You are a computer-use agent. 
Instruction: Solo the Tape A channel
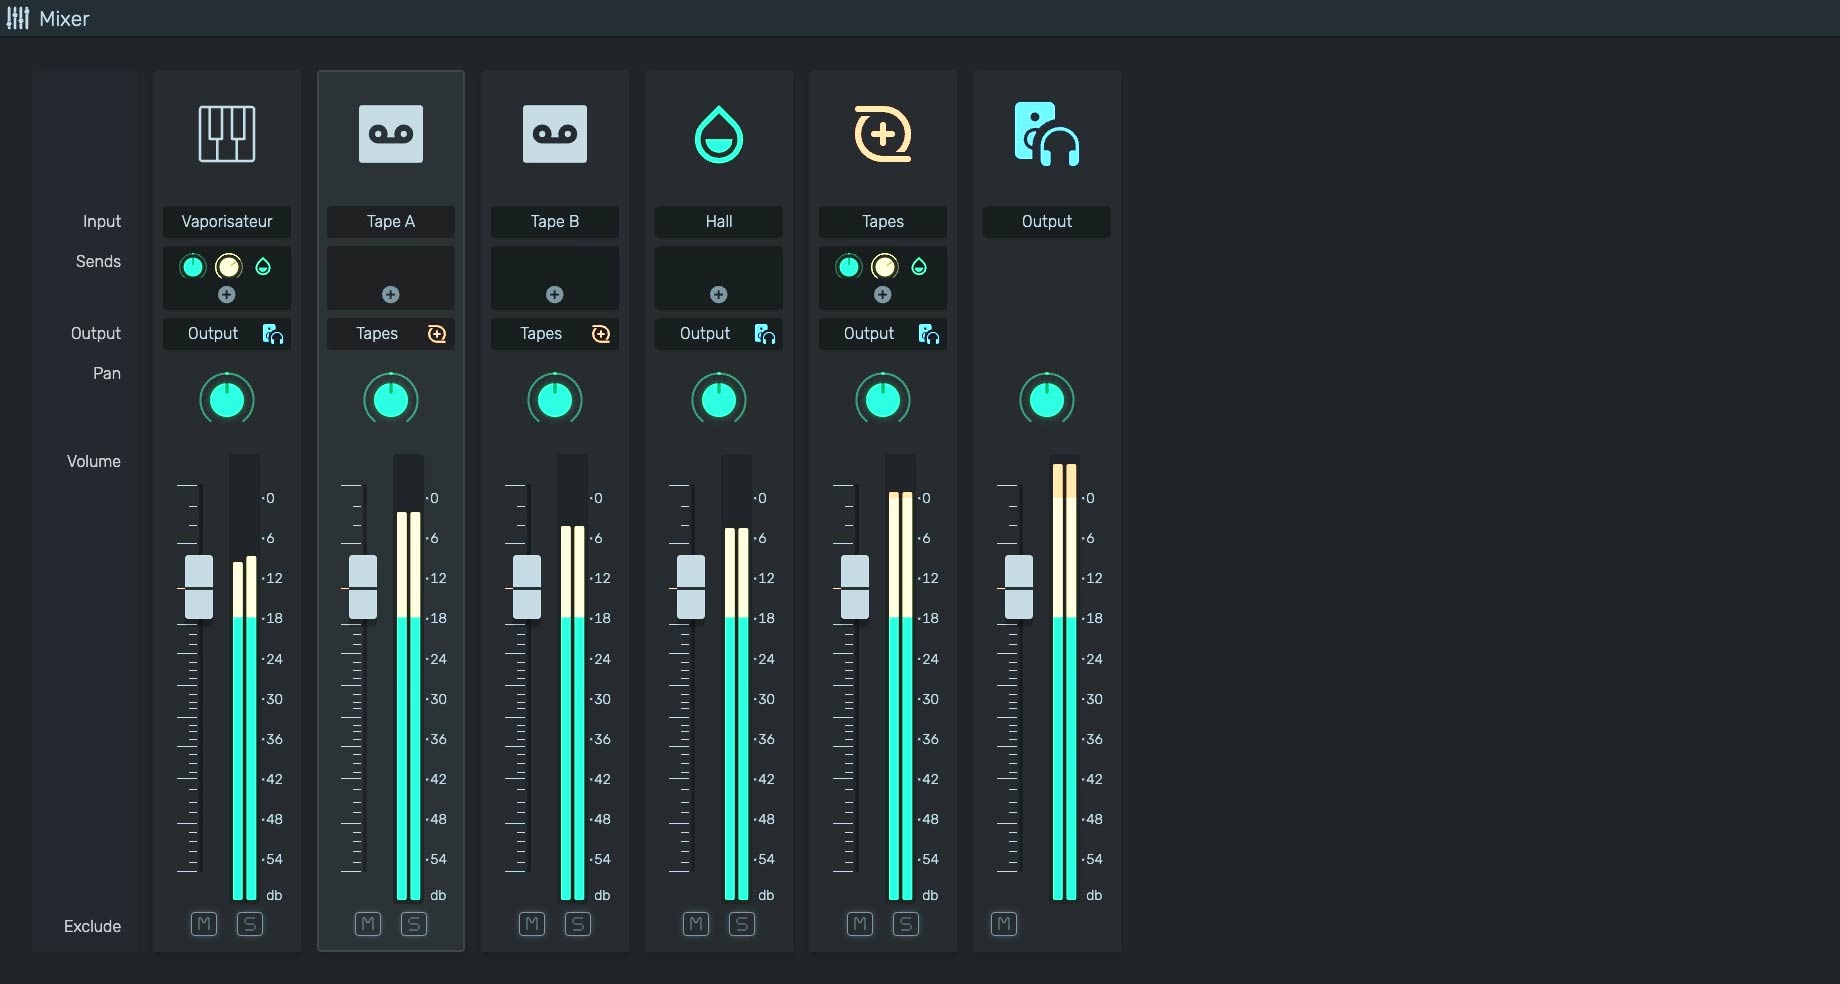pyautogui.click(x=414, y=924)
